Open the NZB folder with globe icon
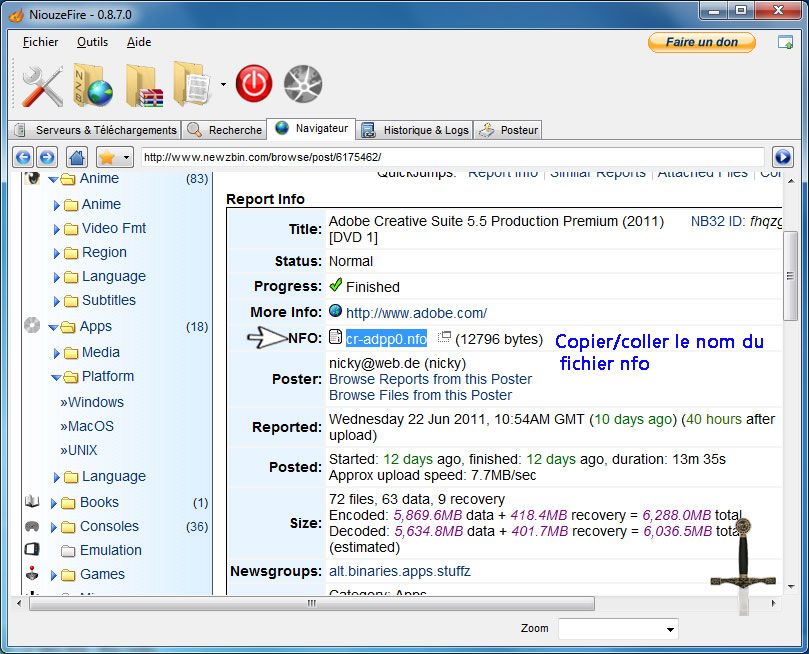 (92, 85)
